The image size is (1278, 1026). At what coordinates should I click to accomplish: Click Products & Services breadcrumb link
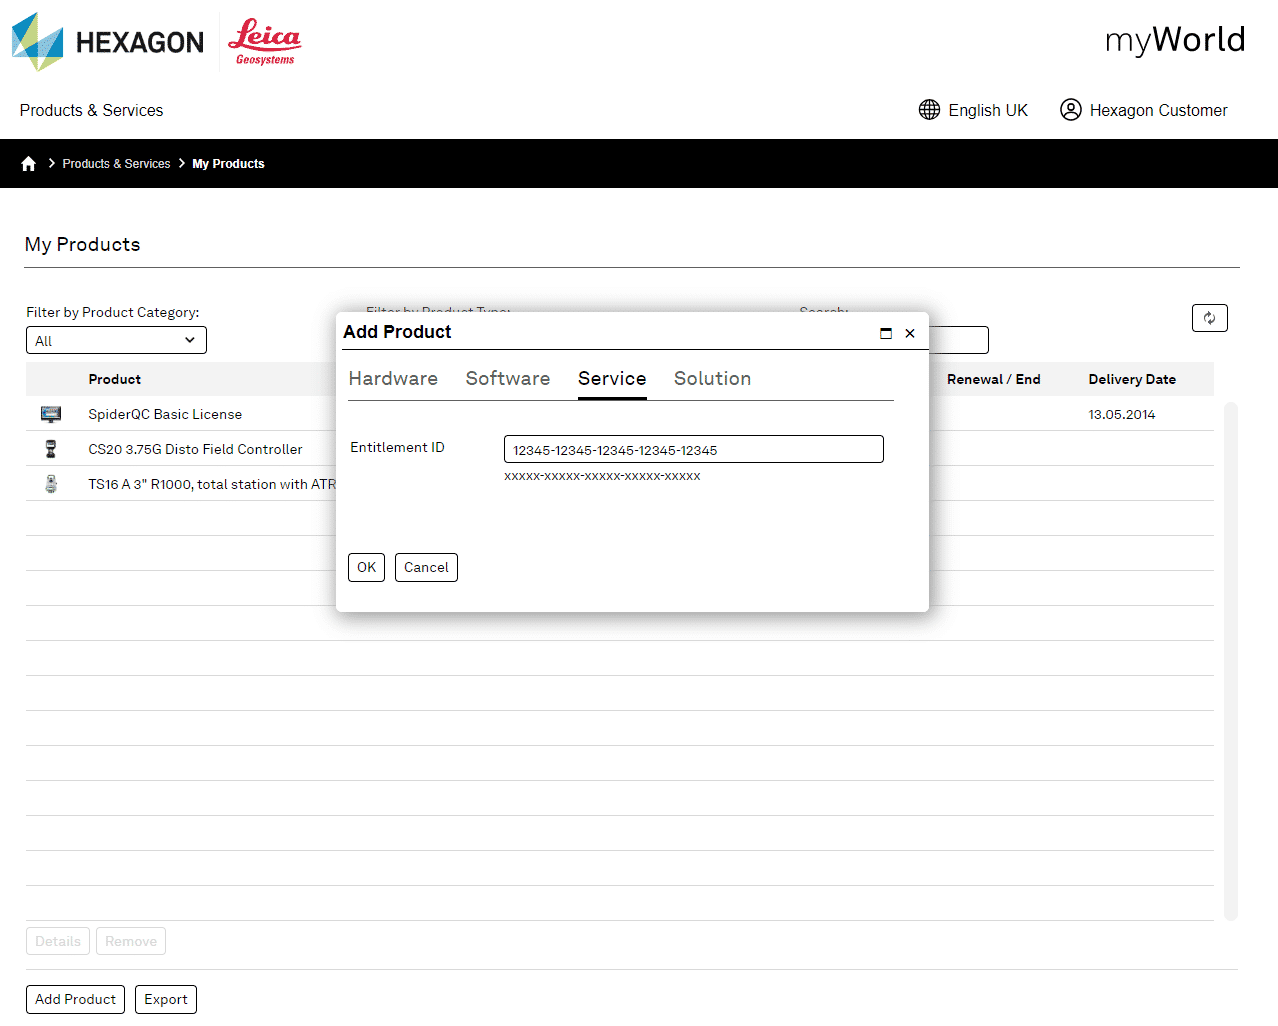point(116,164)
